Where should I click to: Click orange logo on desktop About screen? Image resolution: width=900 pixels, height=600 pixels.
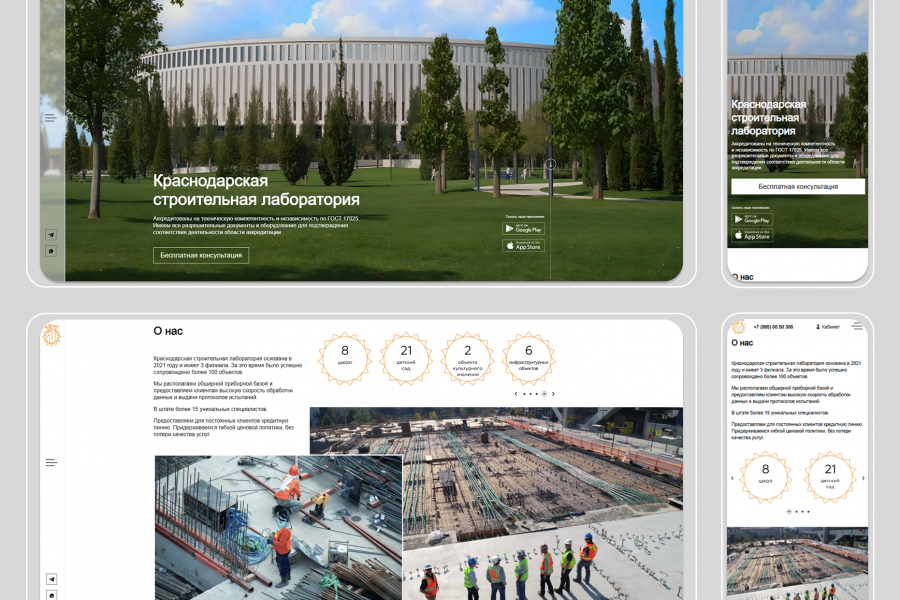coord(52,335)
